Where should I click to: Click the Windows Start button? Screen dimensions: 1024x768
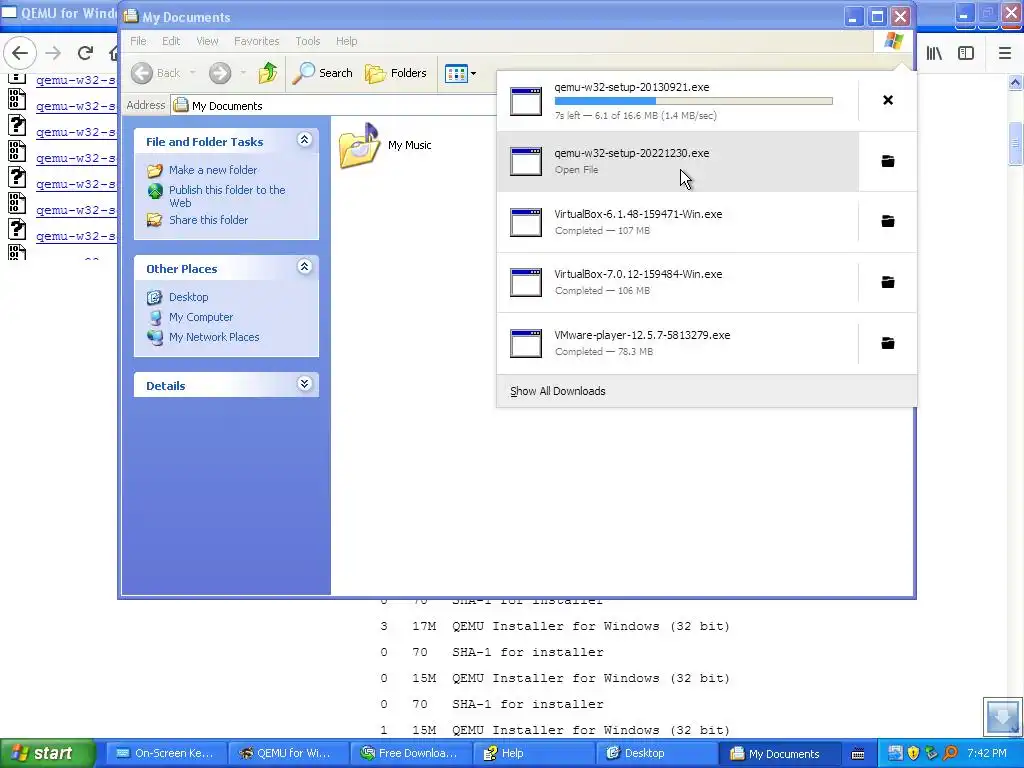(x=48, y=754)
